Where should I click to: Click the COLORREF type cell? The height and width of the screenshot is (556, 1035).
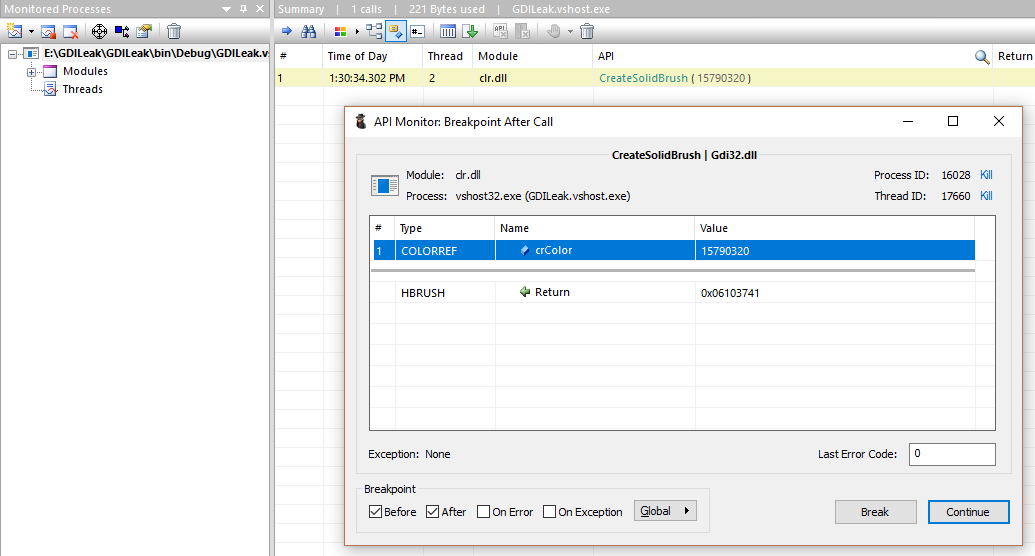429,251
